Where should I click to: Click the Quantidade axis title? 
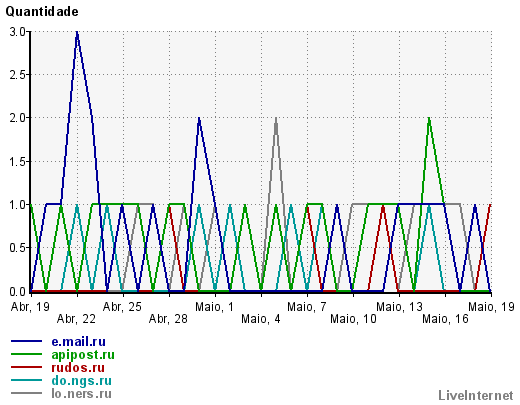click(42, 12)
